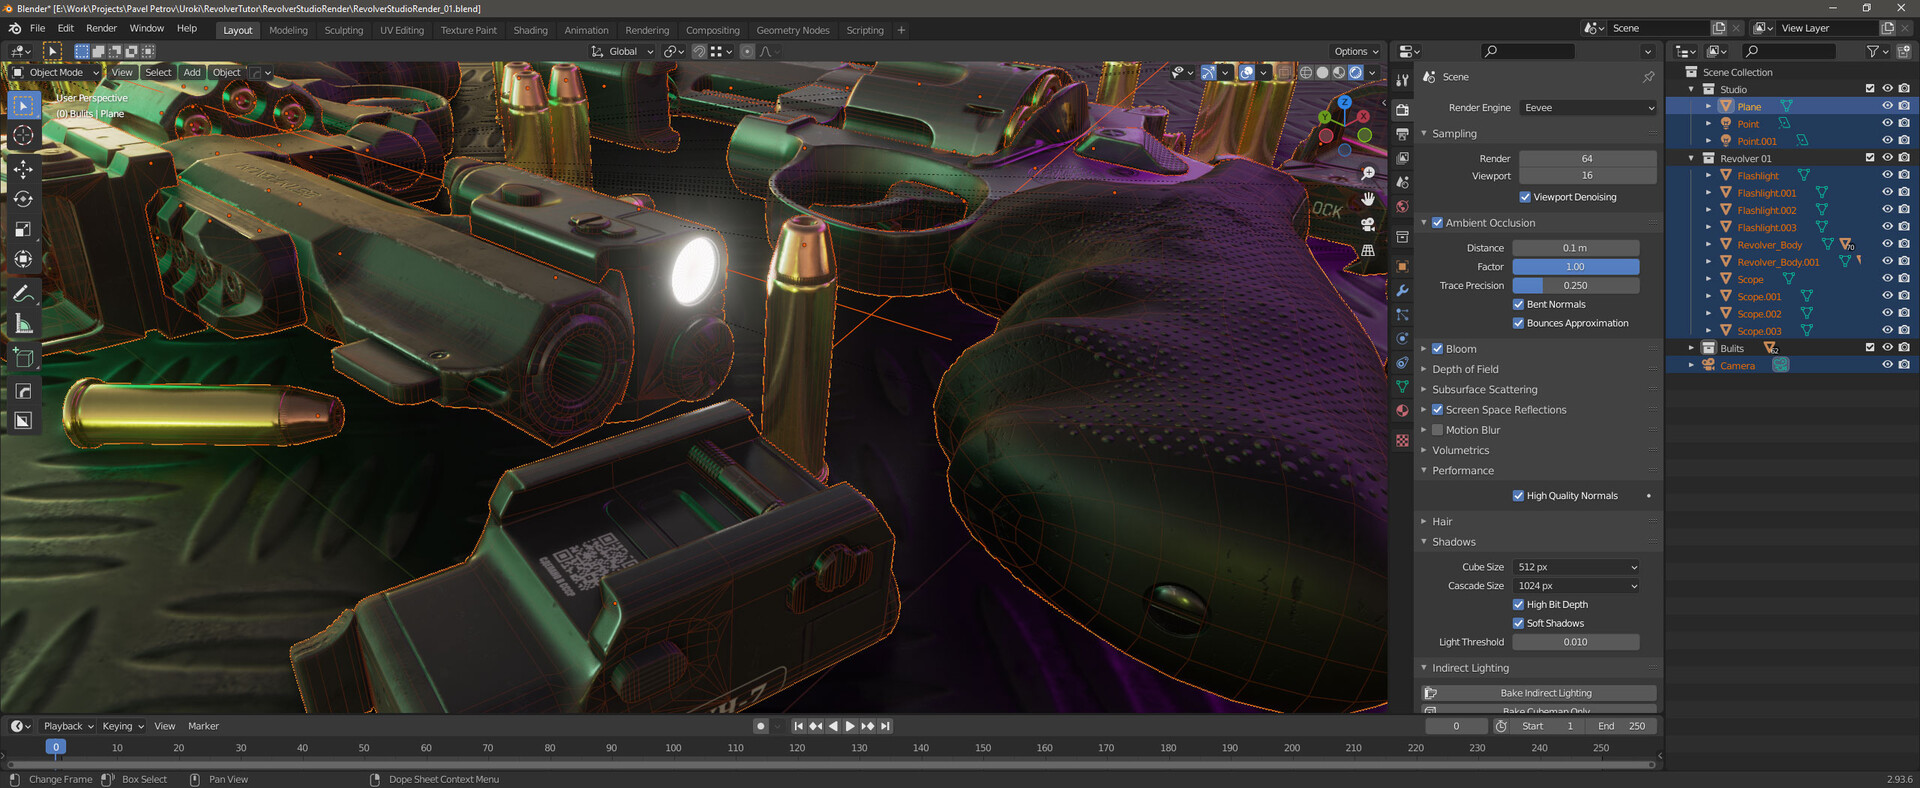This screenshot has height=788, width=1920.
Task: Open the File menu
Action: click(38, 28)
